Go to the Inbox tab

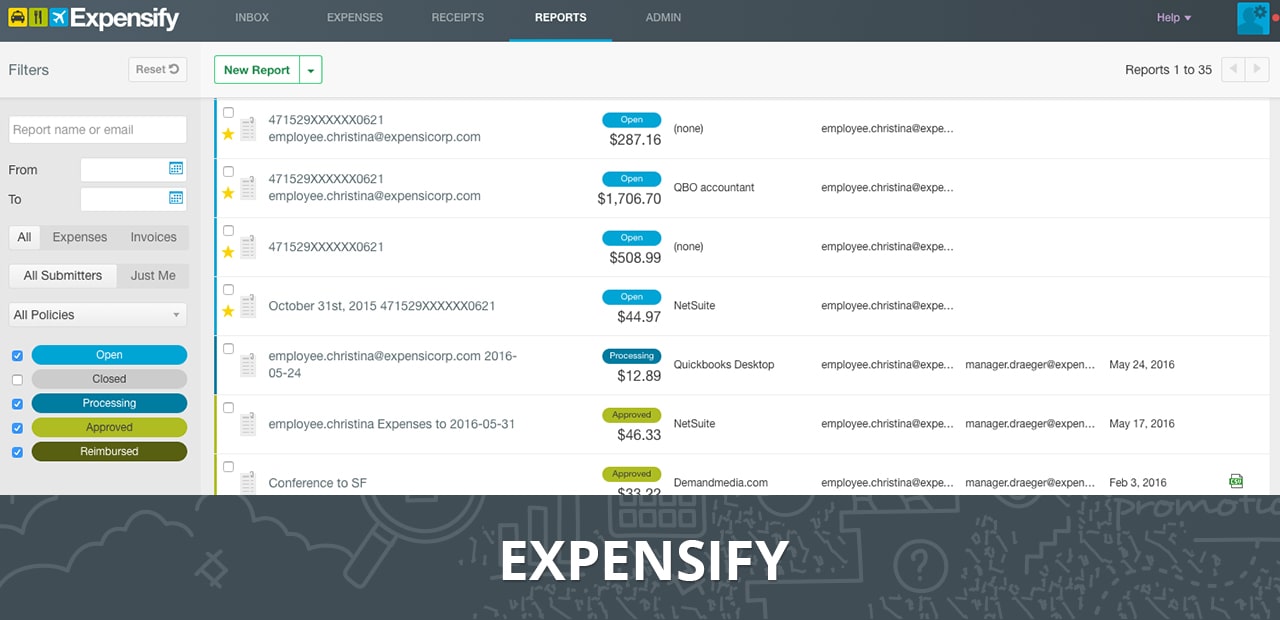[252, 18]
